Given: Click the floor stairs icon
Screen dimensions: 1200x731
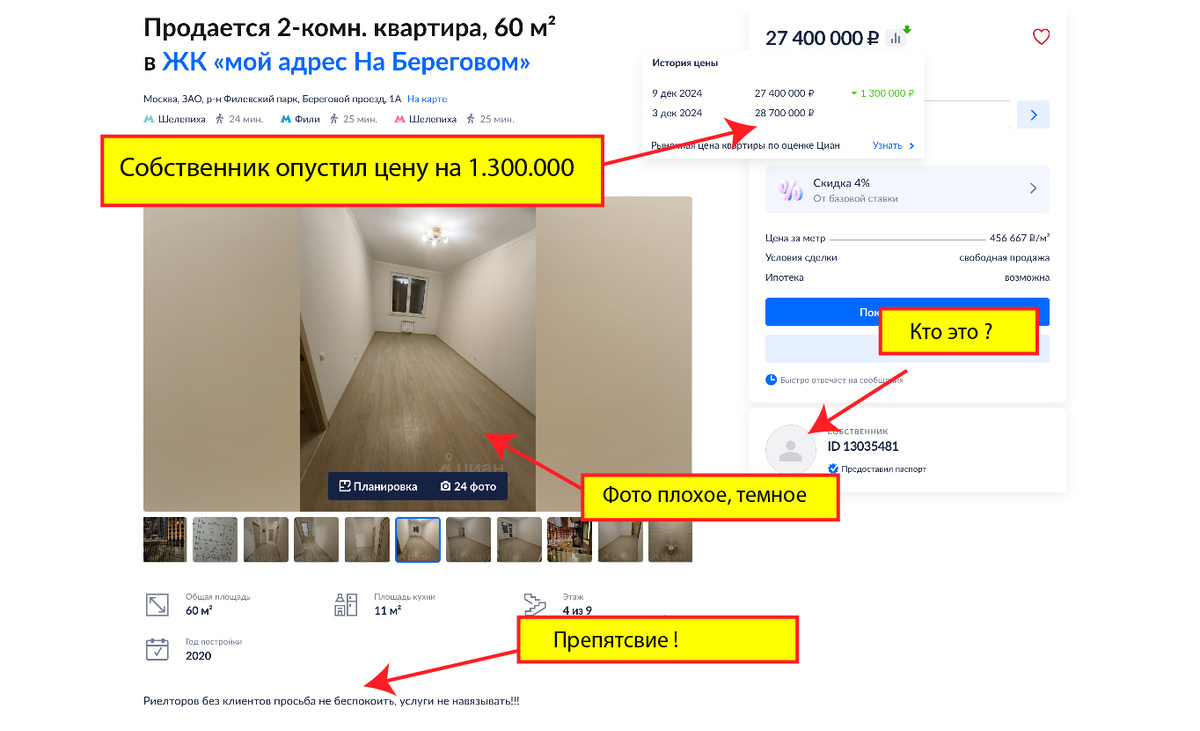Looking at the screenshot, I should (535, 603).
